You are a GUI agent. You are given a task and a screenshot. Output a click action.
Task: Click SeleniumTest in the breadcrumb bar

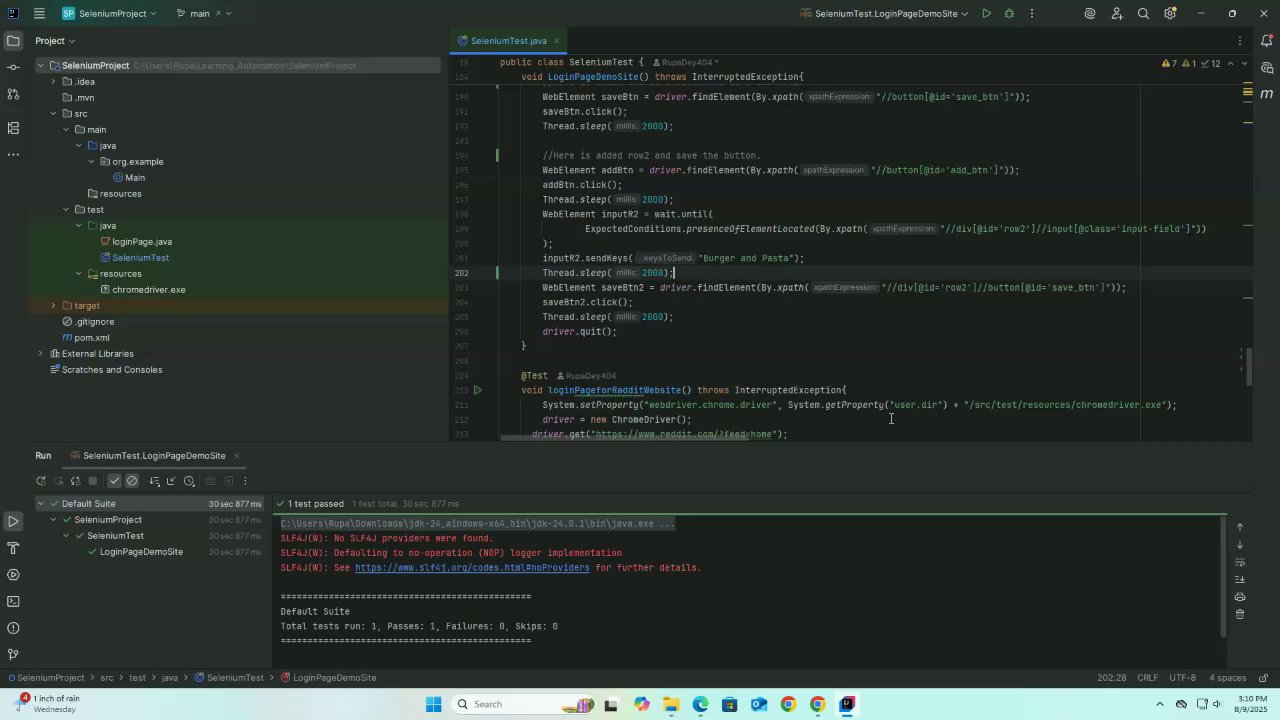tap(228, 678)
